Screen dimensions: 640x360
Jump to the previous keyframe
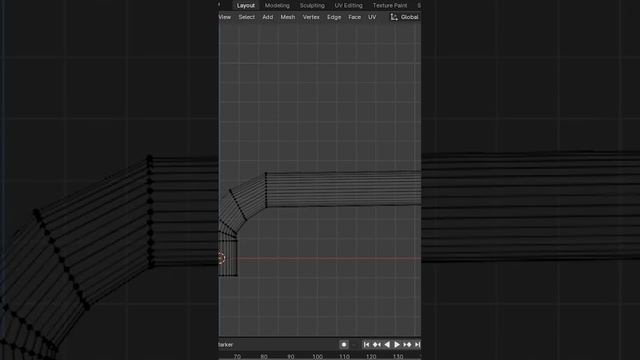pyautogui.click(x=376, y=344)
